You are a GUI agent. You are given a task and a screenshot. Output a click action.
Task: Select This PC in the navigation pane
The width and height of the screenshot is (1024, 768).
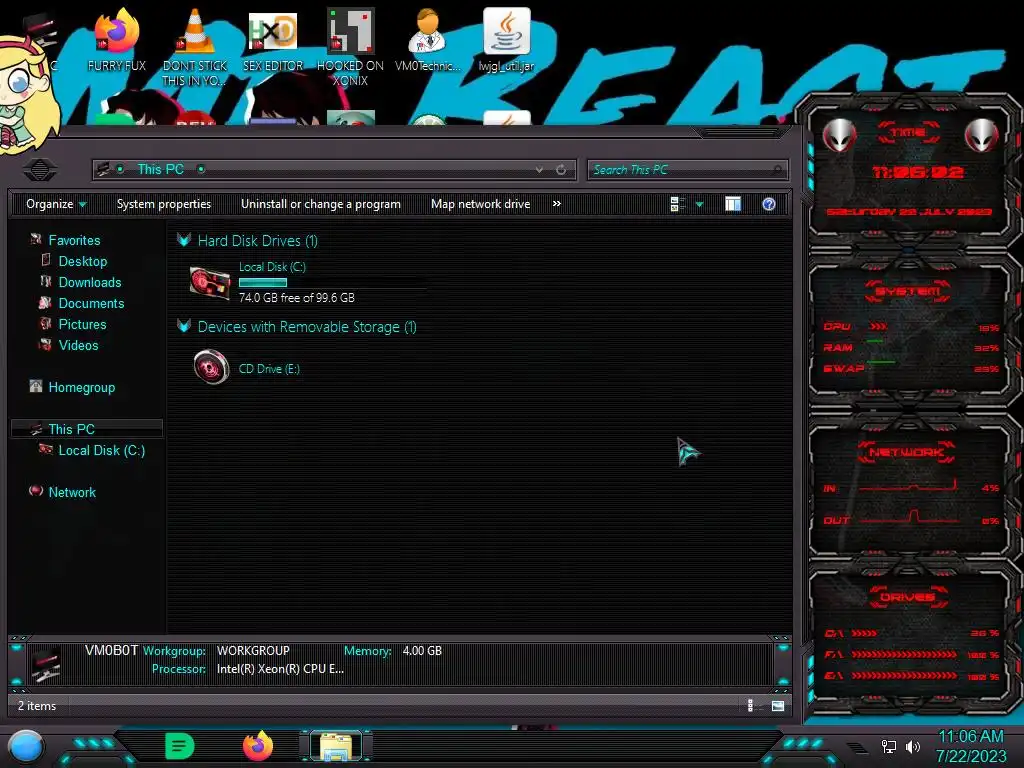86,428
